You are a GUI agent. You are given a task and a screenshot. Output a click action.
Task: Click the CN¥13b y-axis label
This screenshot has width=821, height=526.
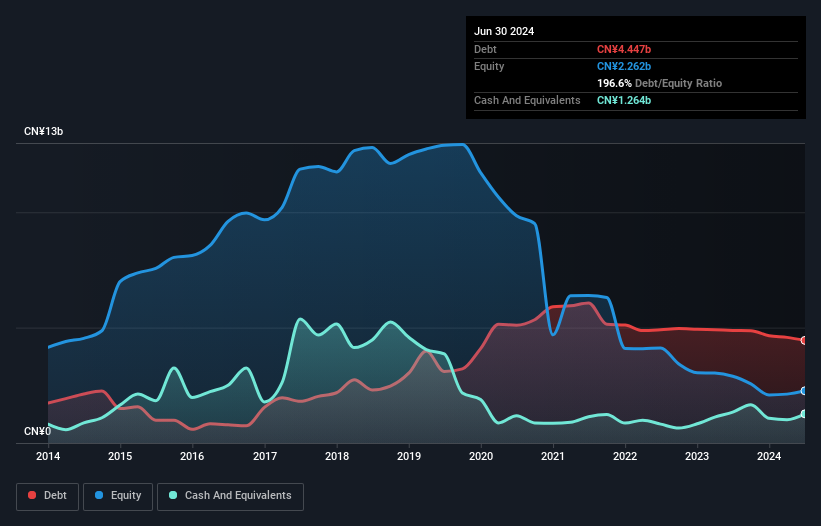tap(43, 131)
